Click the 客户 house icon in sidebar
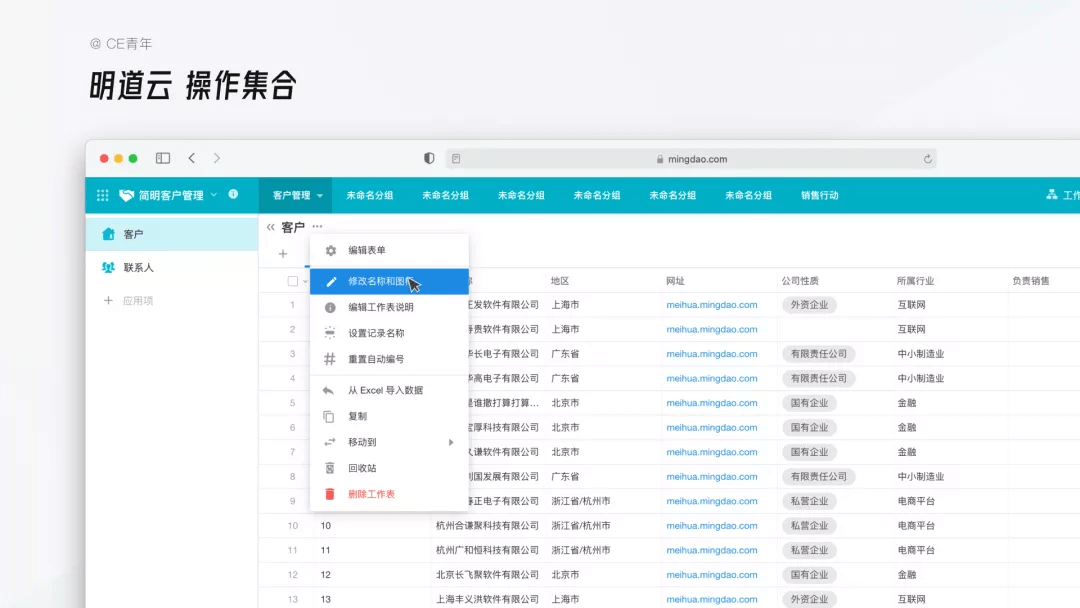Screen dimensions: 1080x608 tap(108, 234)
